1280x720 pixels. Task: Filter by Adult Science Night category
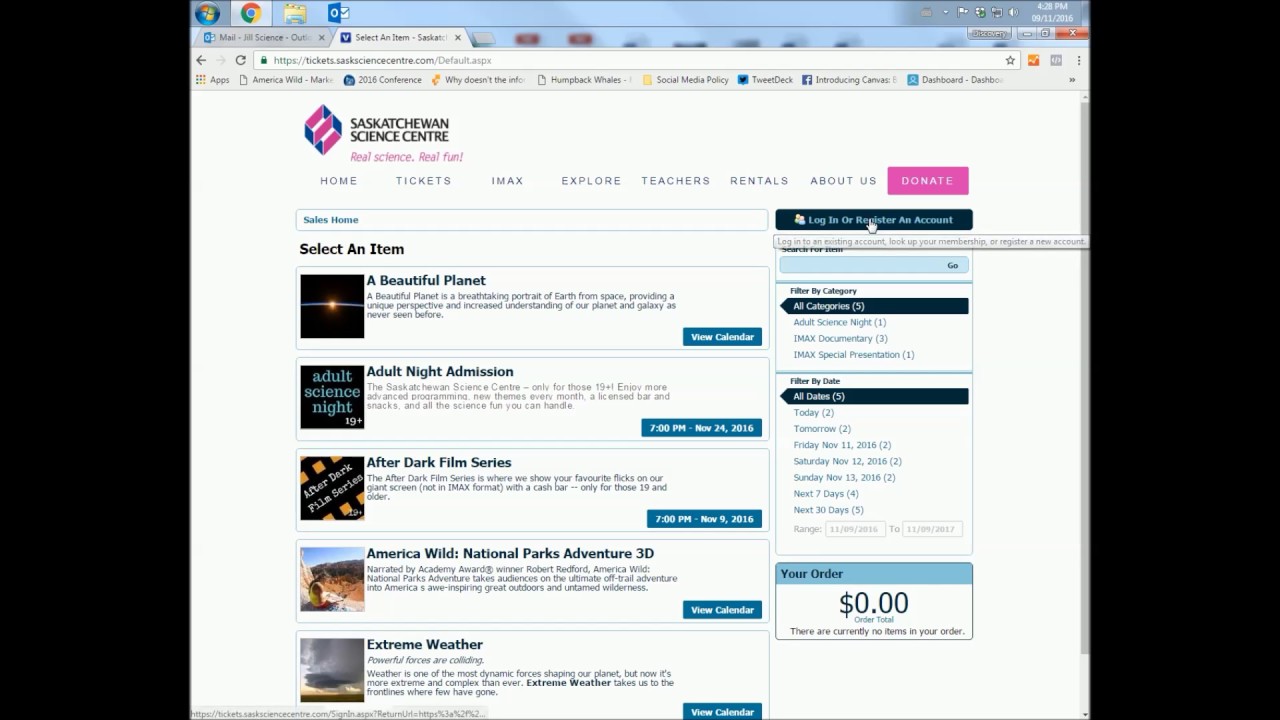(840, 322)
